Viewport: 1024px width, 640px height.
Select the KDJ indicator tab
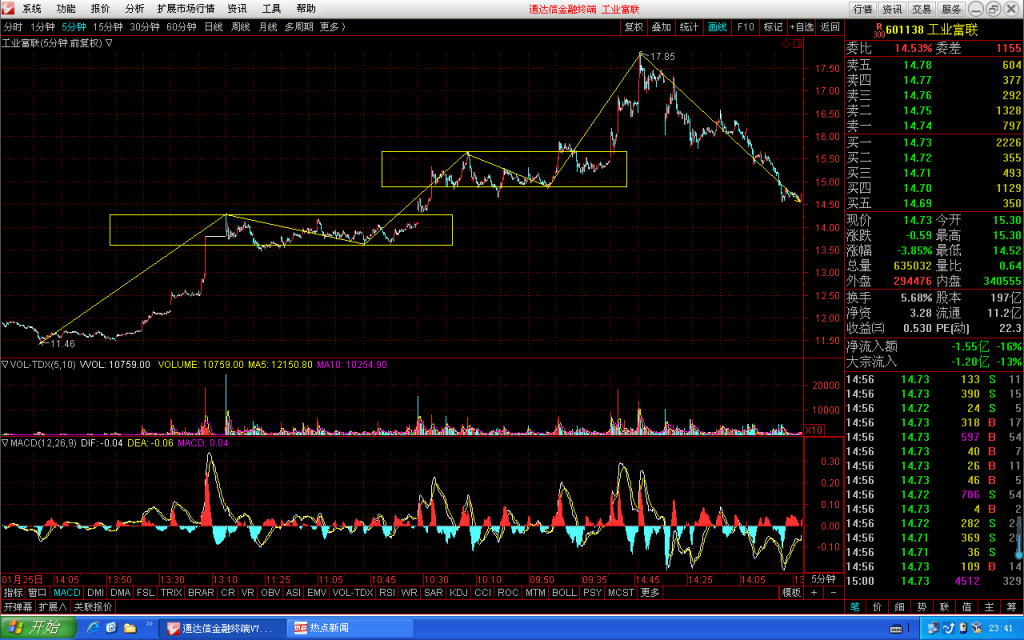click(458, 592)
